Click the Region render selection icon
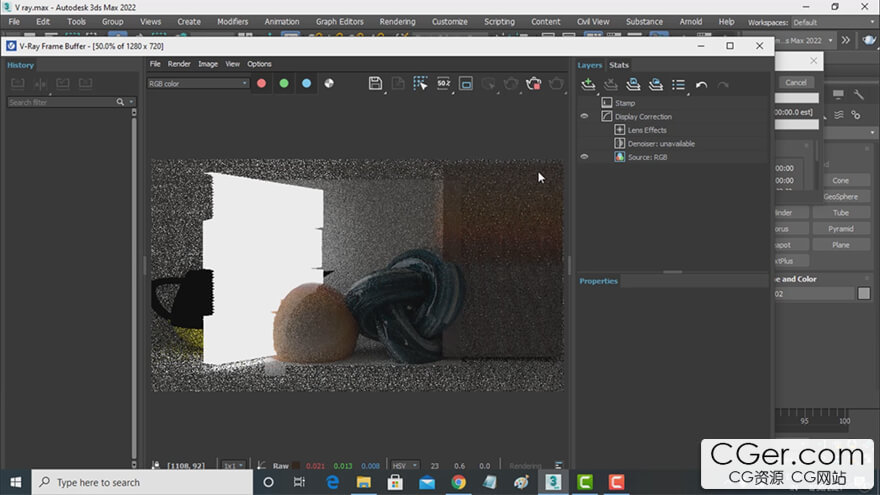Screen dimensions: 880x495 coord(420,84)
